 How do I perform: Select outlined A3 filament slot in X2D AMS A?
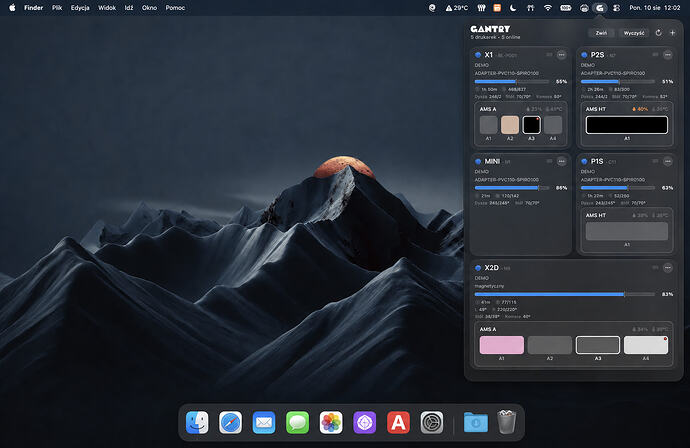click(598, 345)
